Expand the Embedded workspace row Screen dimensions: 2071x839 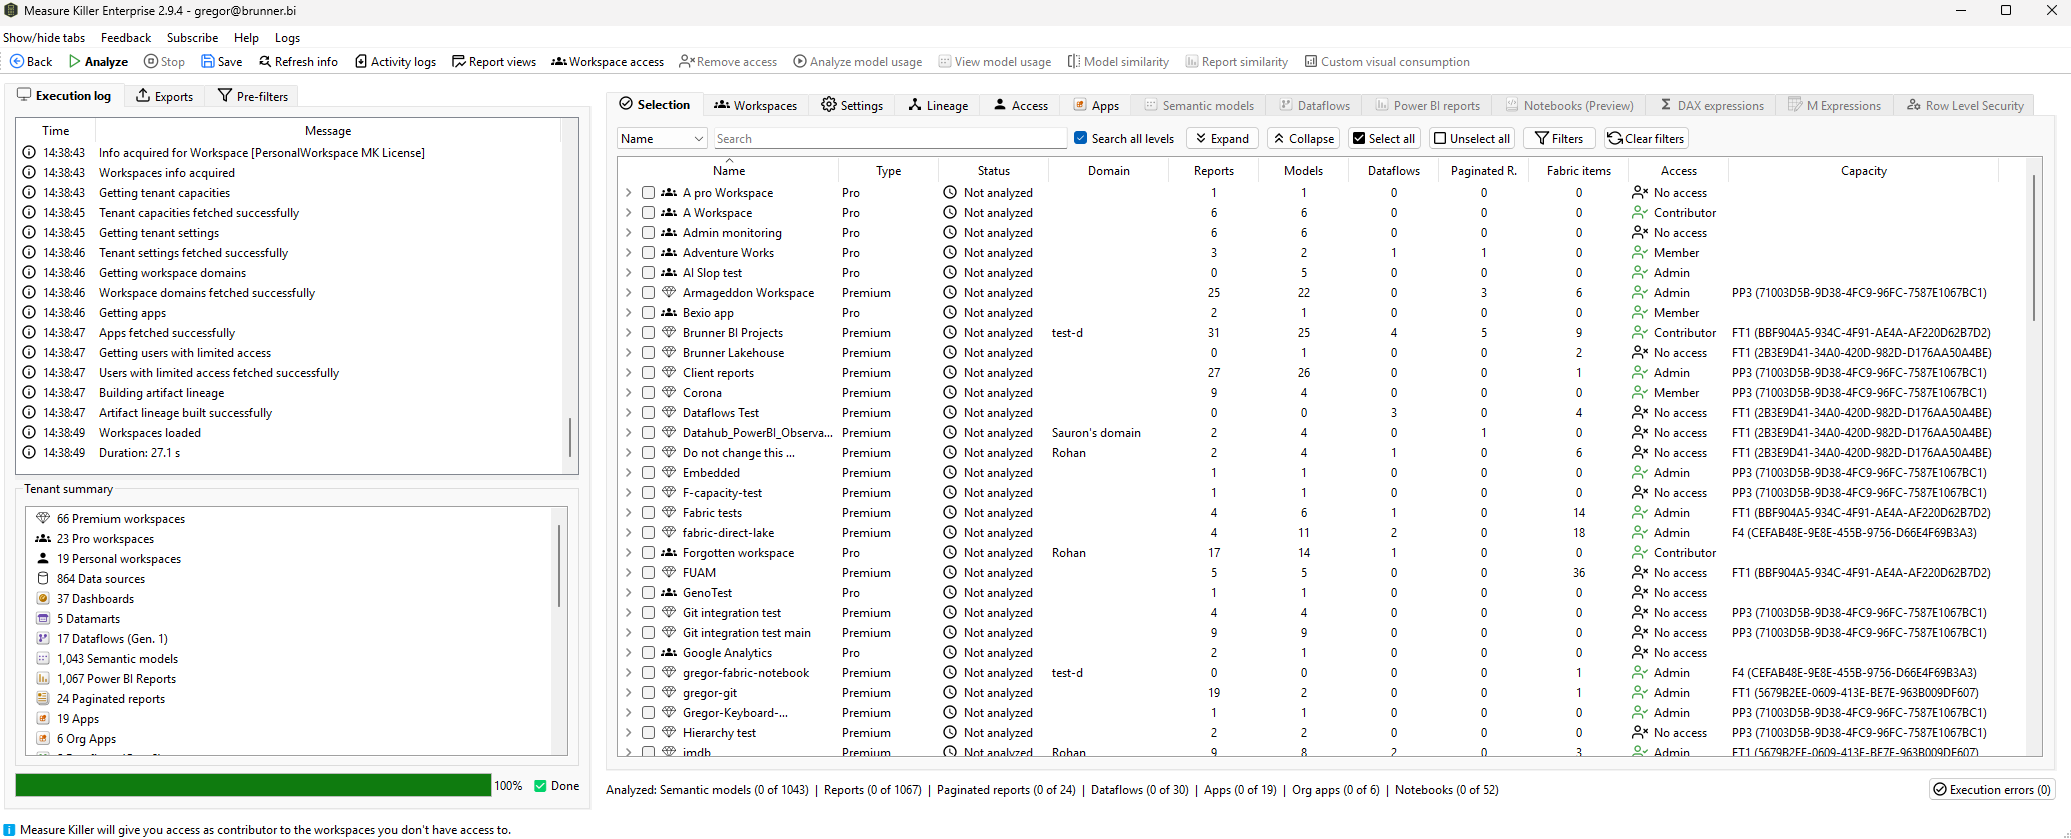coord(628,472)
